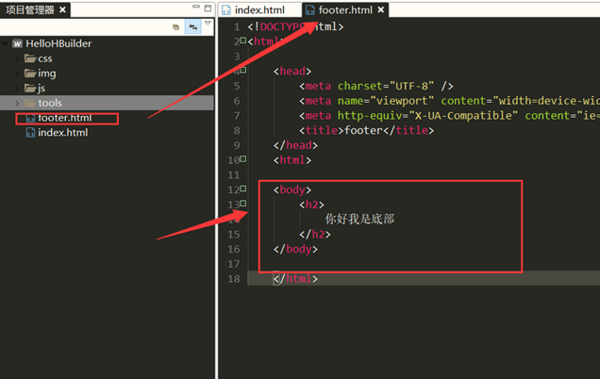Screen dimensions: 600x379
Task: Expand the img folder arrow
Action: (x=17, y=74)
